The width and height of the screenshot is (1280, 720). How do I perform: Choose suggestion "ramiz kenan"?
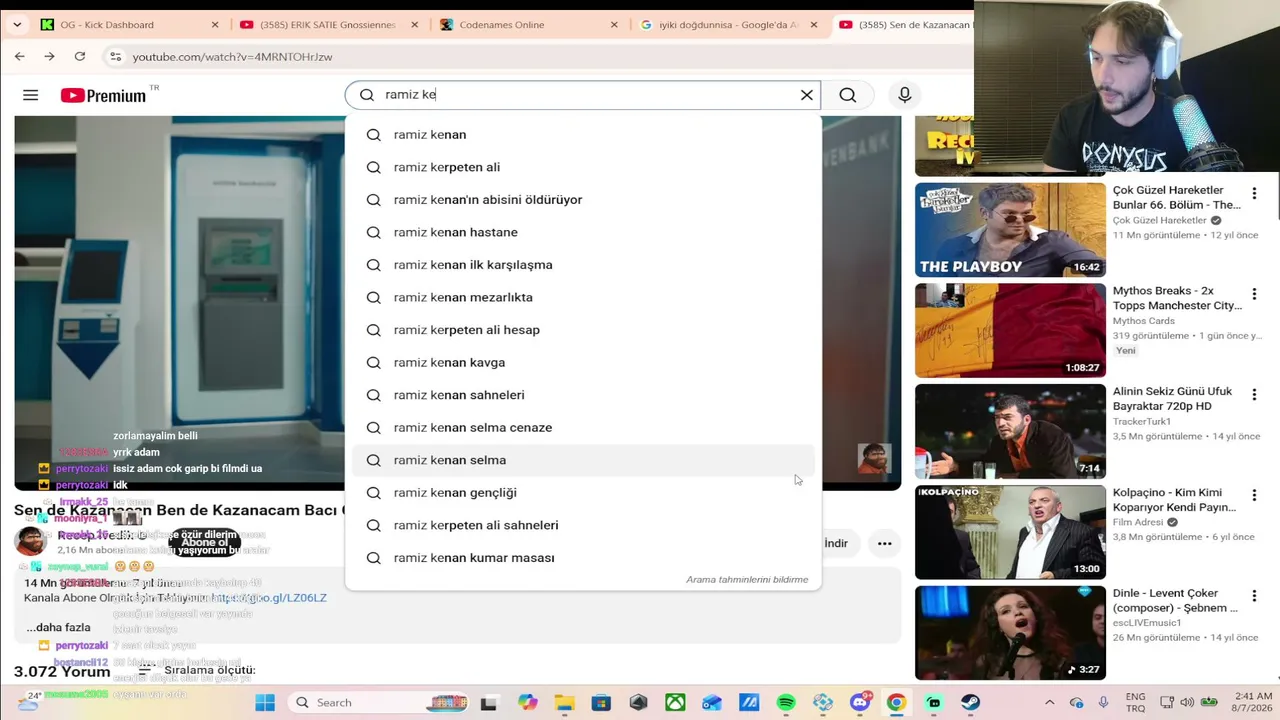click(583, 134)
